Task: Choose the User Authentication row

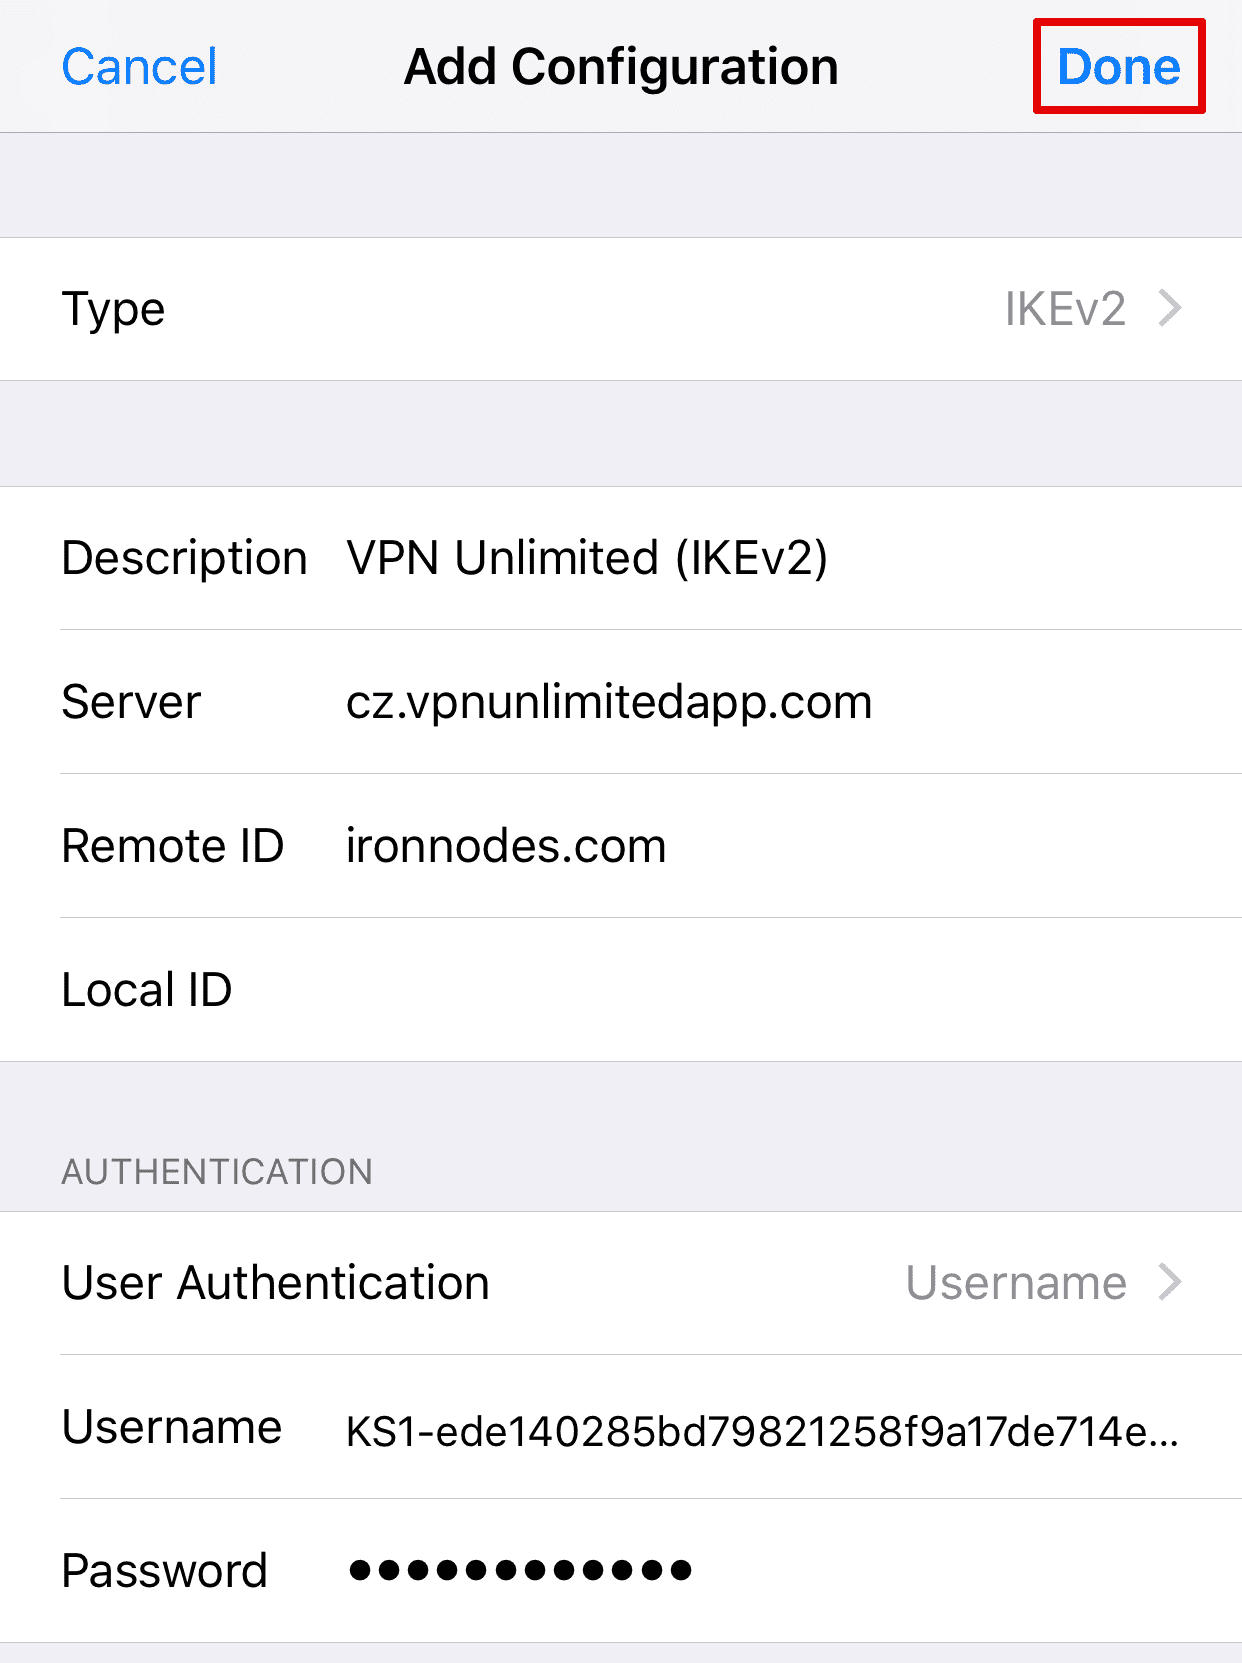Action: [x=275, y=1283]
